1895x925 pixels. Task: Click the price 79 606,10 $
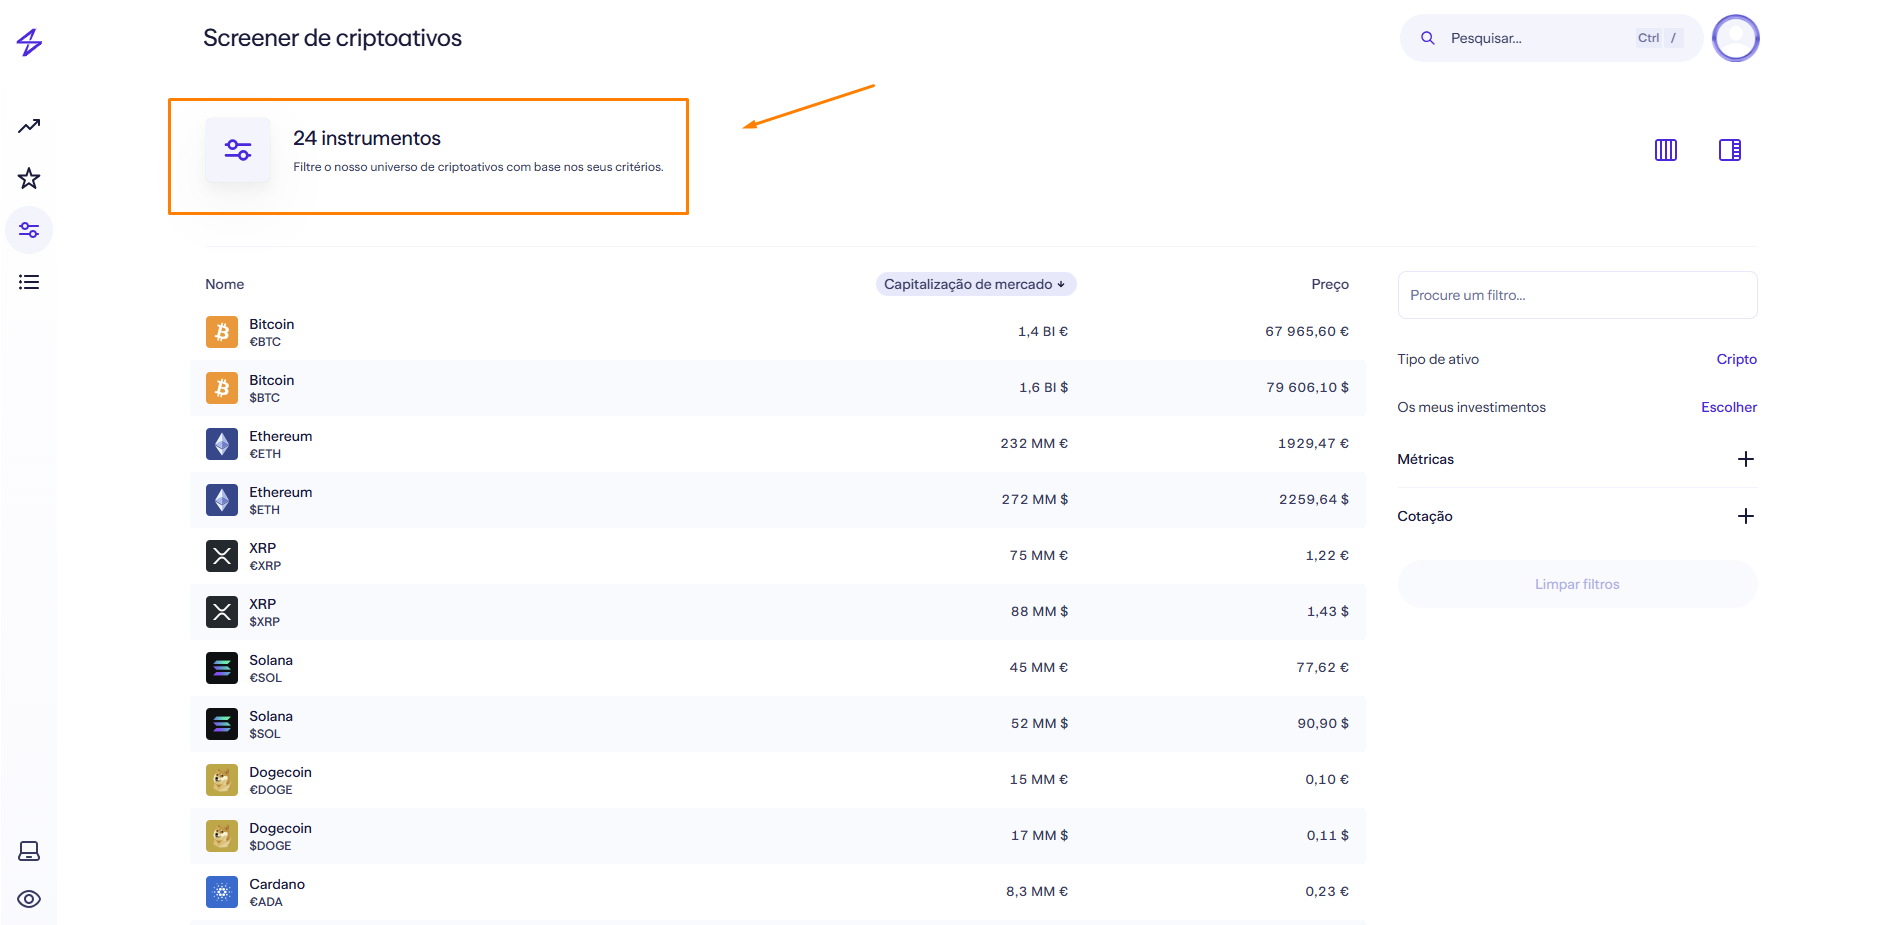(x=1307, y=387)
